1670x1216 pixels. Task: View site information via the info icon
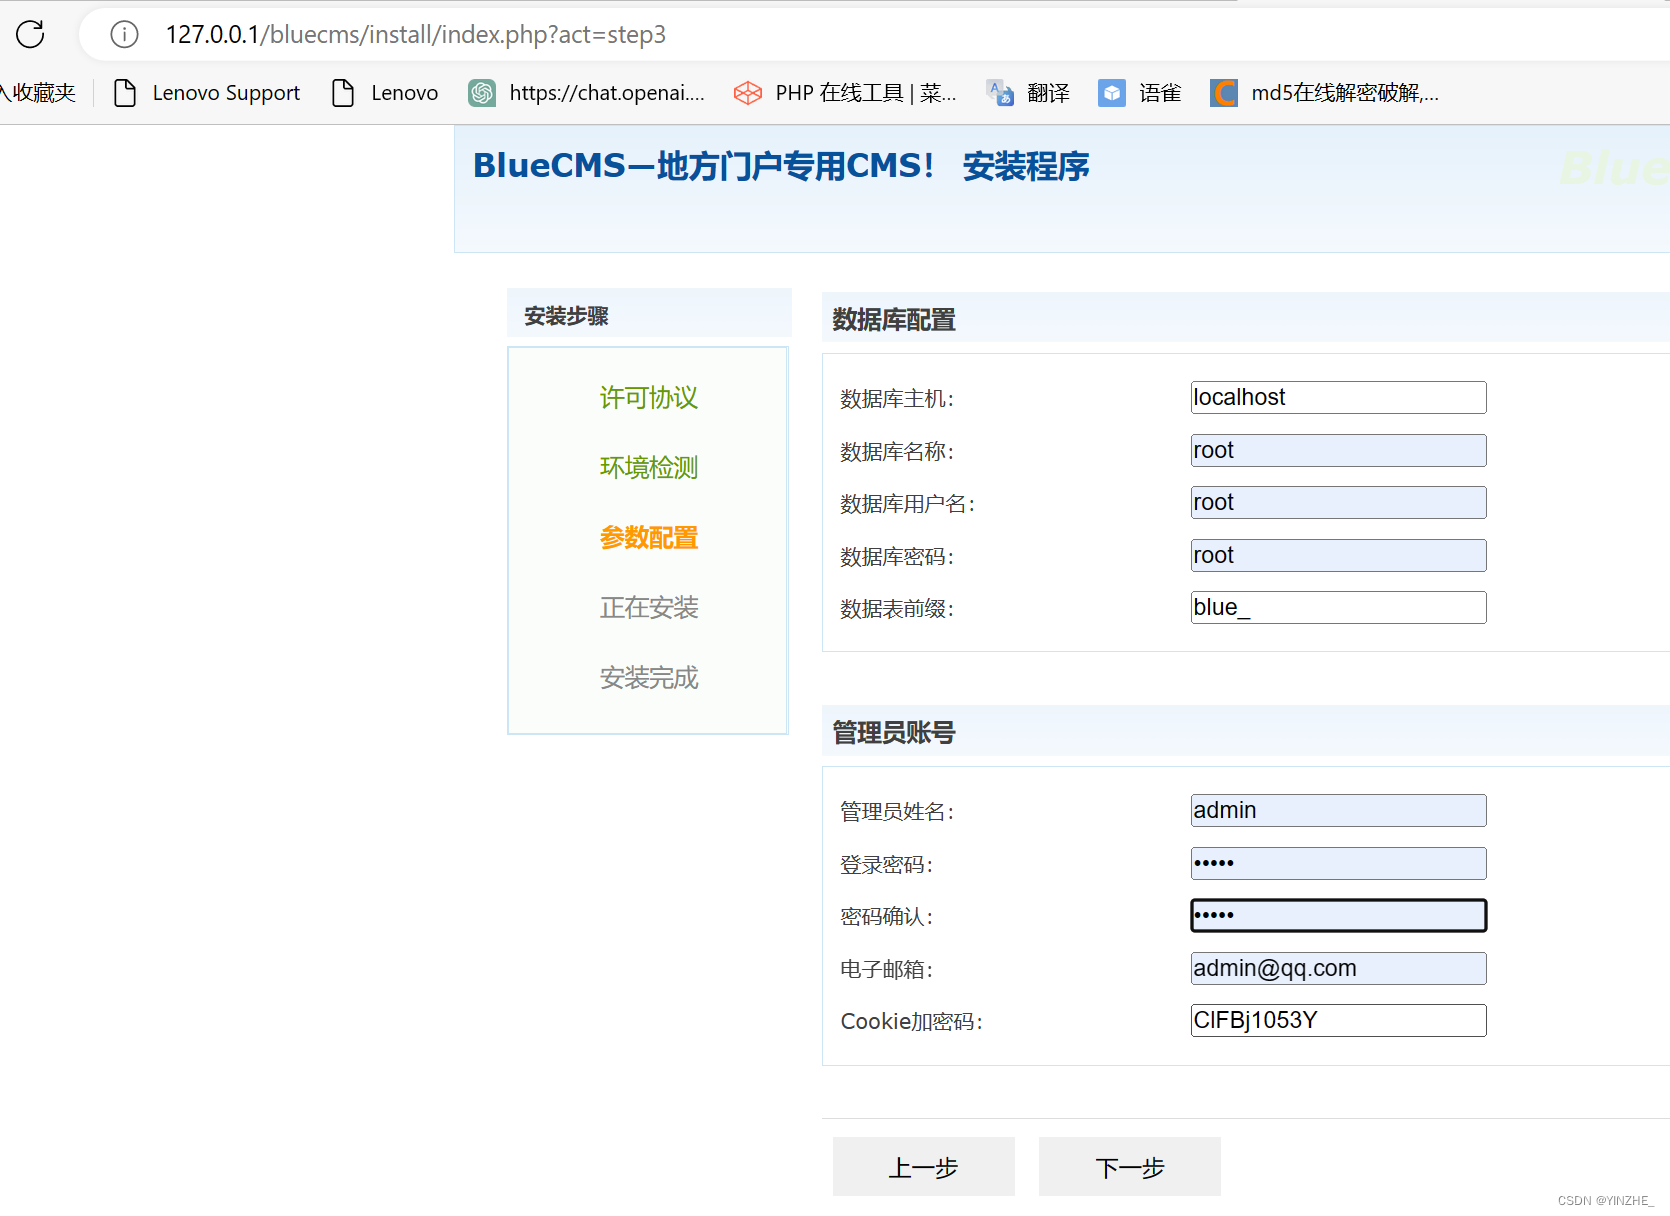pos(124,35)
